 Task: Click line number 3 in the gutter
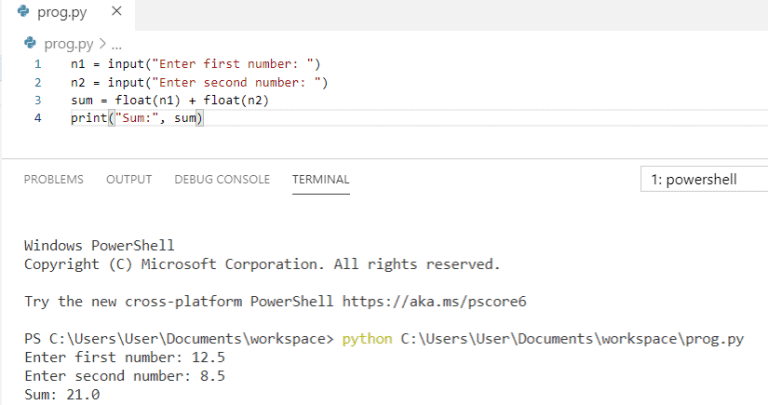pyautogui.click(x=38, y=100)
